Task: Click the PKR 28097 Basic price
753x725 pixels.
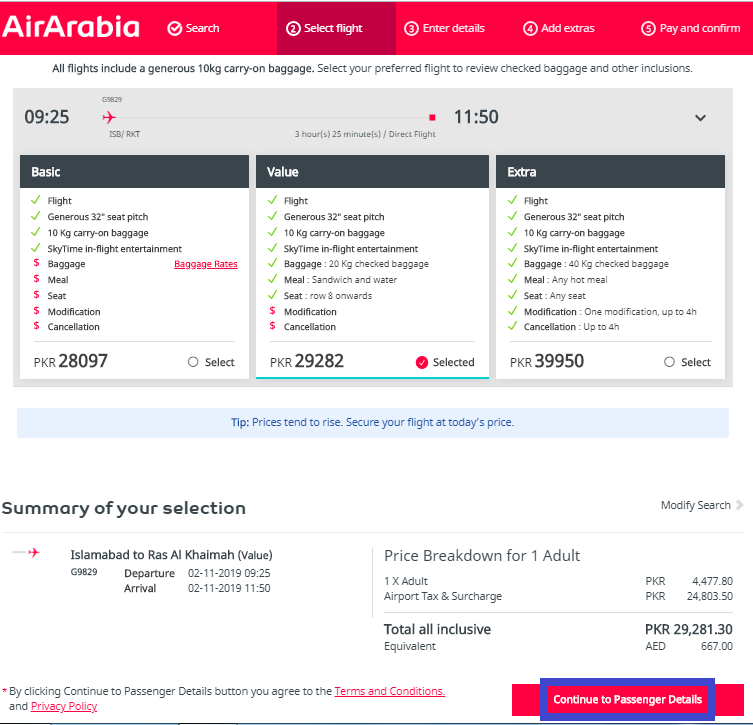Action: tap(71, 361)
